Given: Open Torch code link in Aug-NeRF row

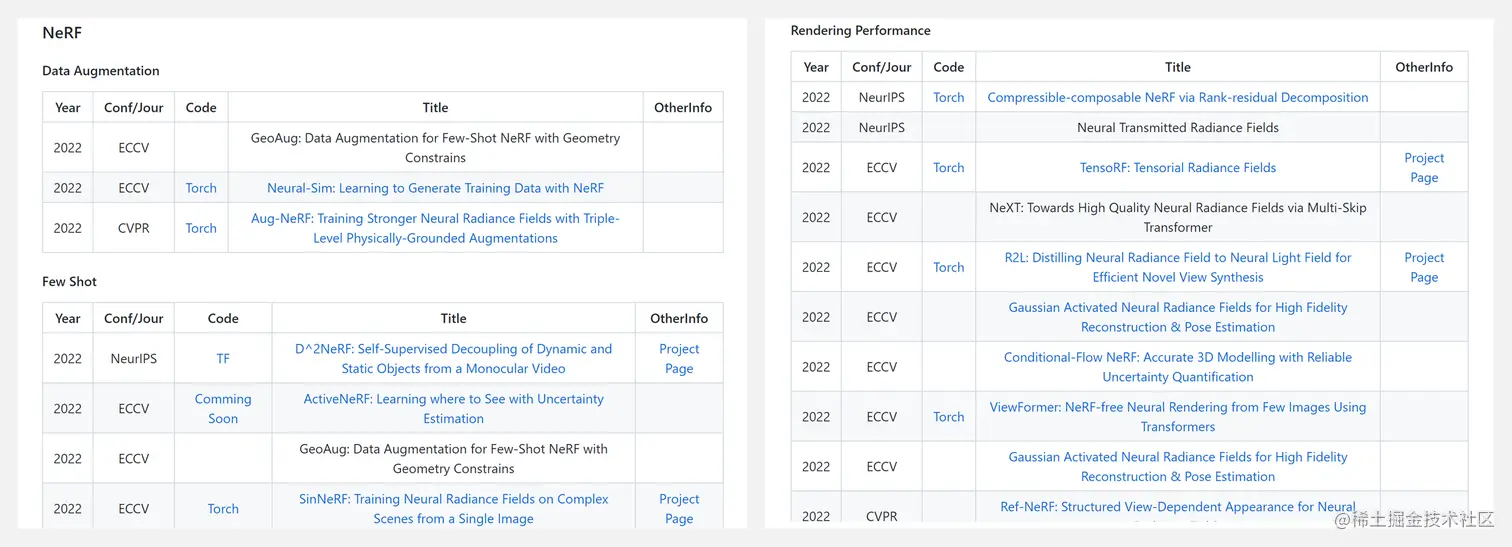Looking at the screenshot, I should (201, 228).
